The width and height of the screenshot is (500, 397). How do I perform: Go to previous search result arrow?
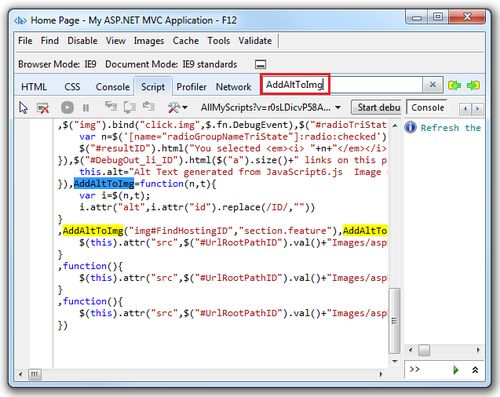(x=454, y=86)
